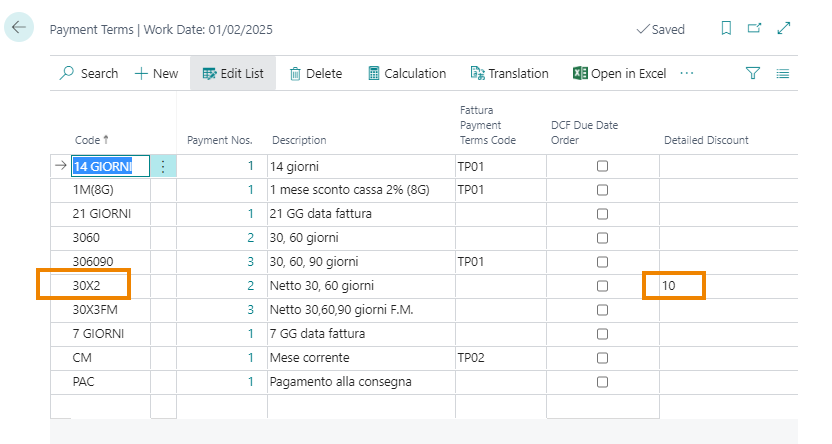Open Payment Nos. link for 306090
Image resolution: width=832 pixels, height=444 pixels.
tap(250, 262)
